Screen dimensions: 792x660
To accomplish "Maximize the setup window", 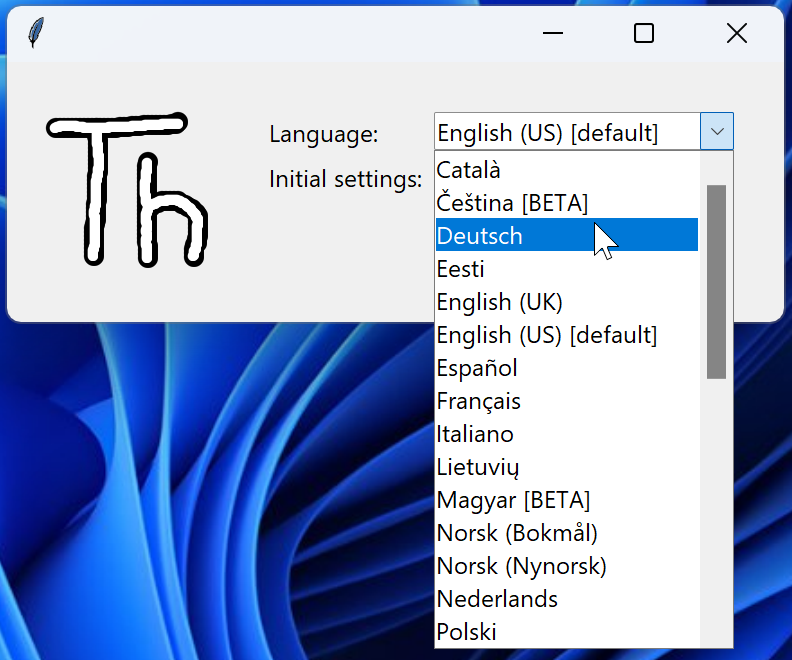I will tap(644, 33).
